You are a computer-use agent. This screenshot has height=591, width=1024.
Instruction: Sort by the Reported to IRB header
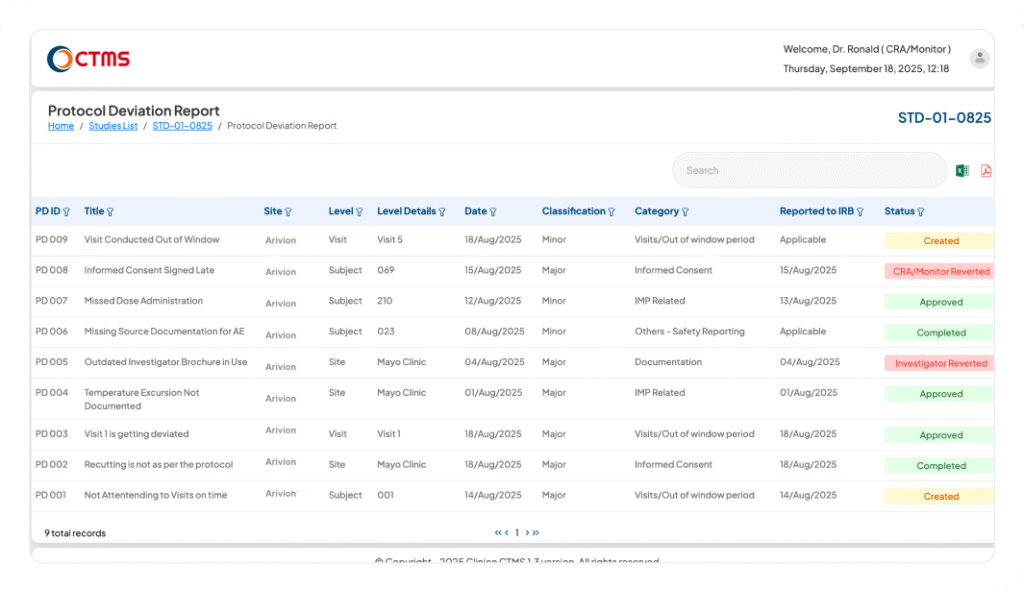click(816, 212)
